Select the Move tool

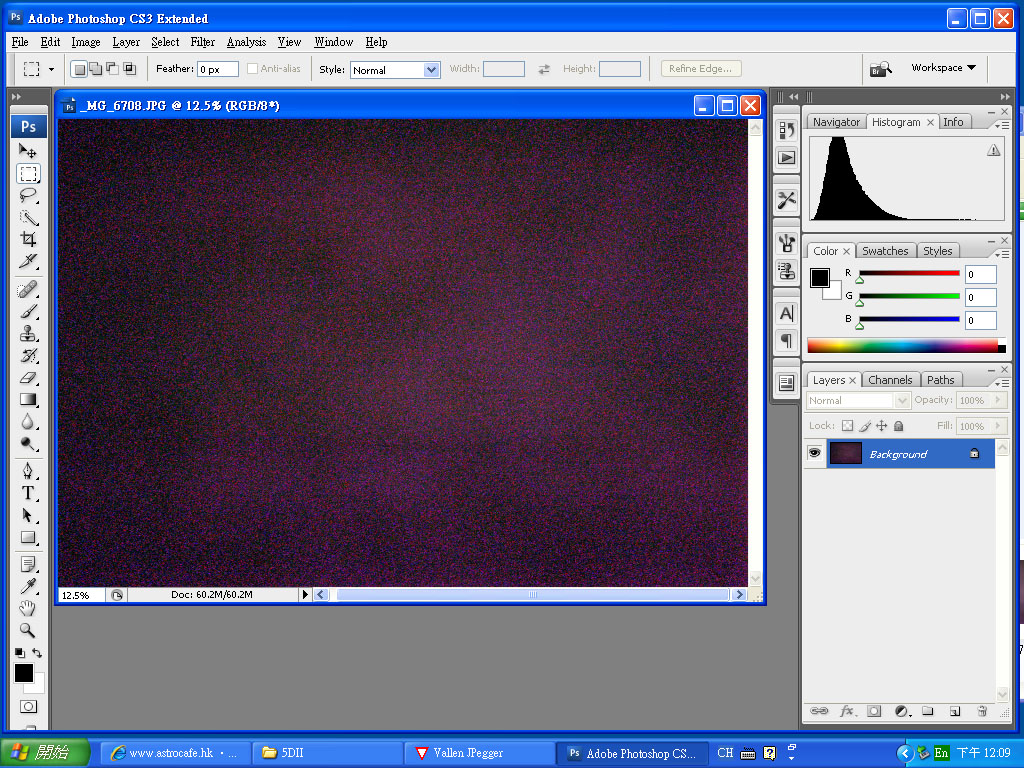coord(28,151)
